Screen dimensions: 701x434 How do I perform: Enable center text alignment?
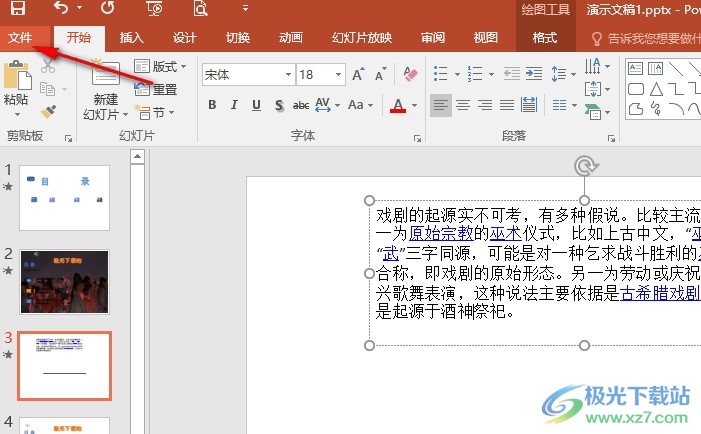coord(463,105)
